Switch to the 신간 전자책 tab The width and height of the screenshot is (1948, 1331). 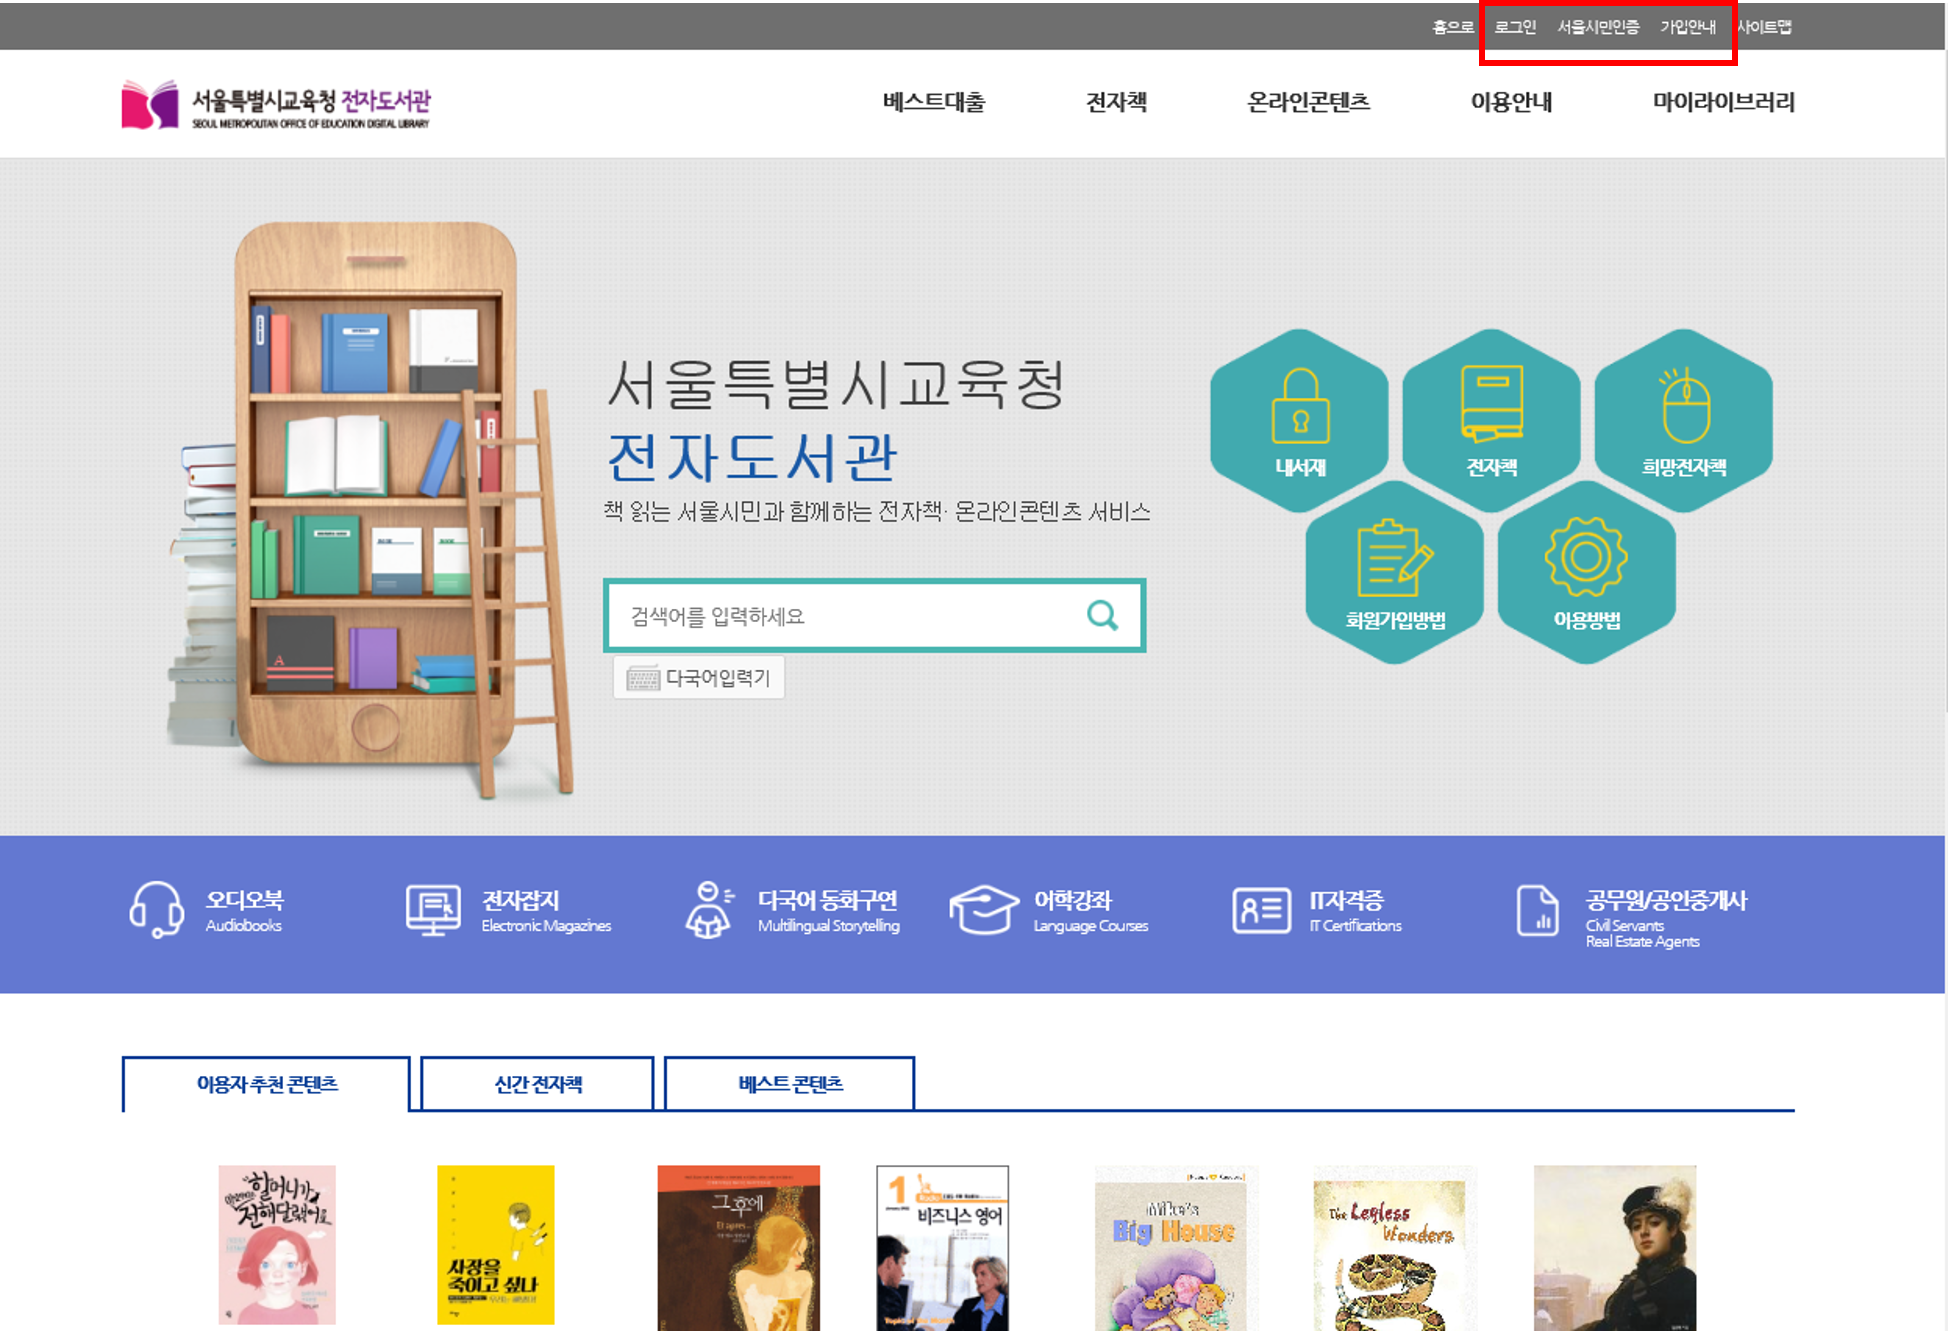[x=538, y=1084]
